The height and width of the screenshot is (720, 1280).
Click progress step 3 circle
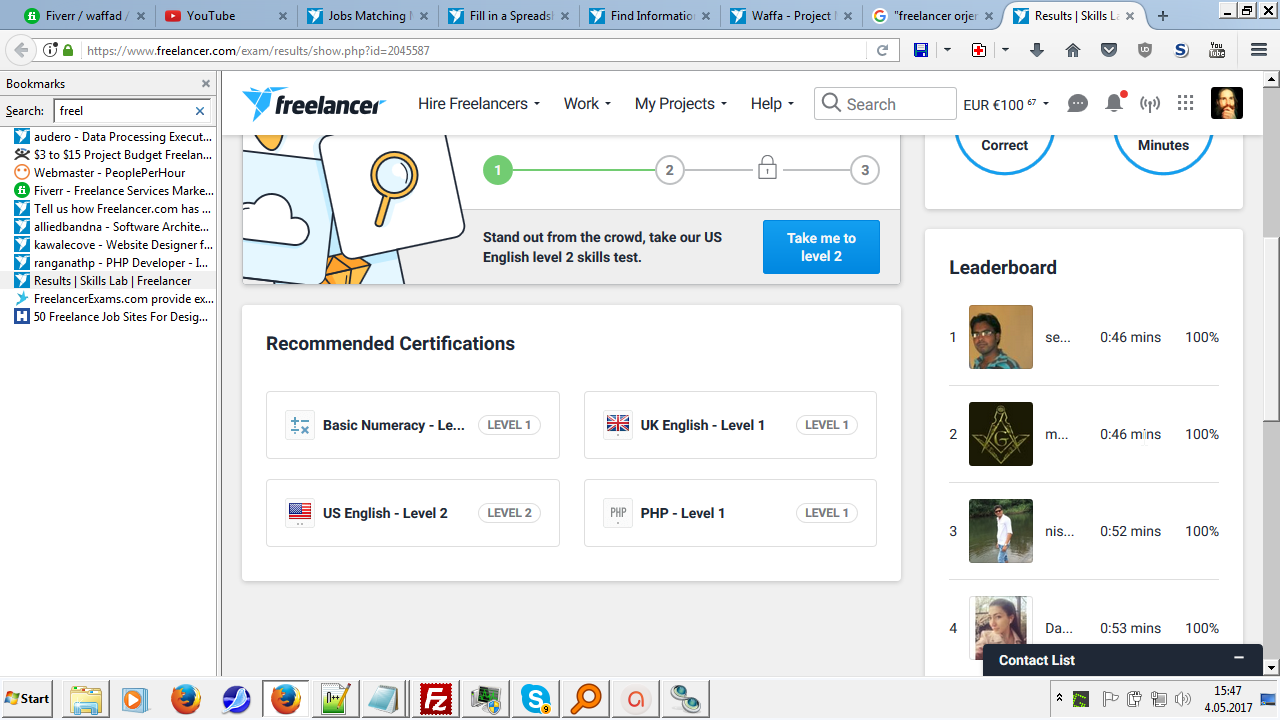865,170
